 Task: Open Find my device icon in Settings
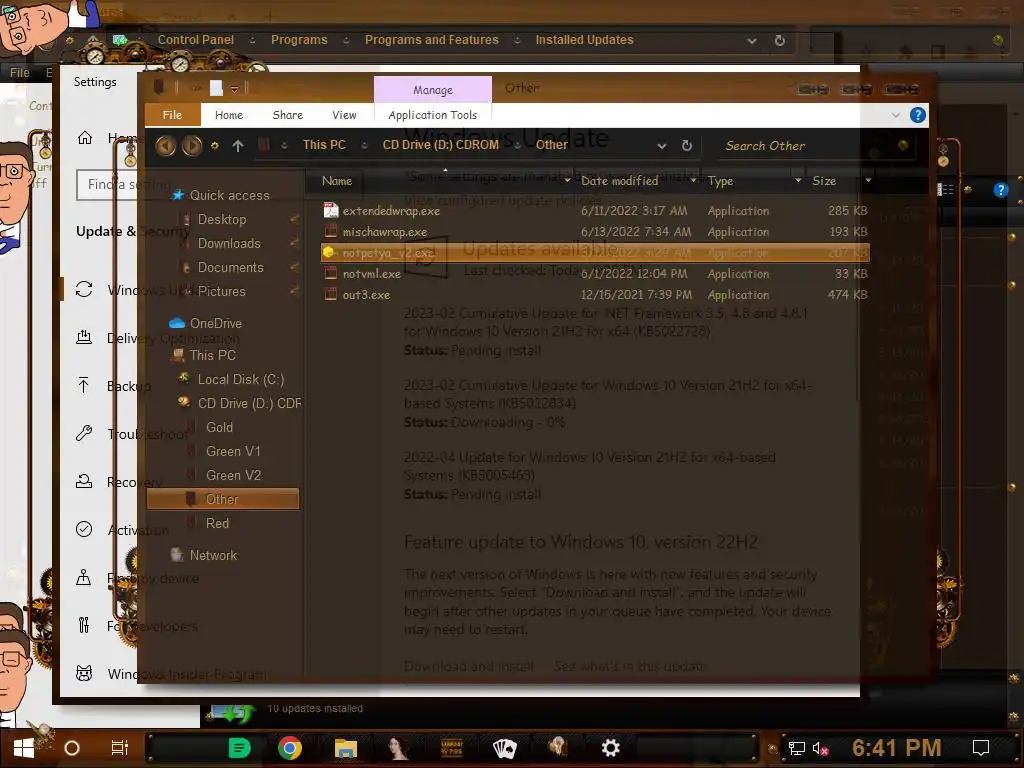(x=84, y=577)
